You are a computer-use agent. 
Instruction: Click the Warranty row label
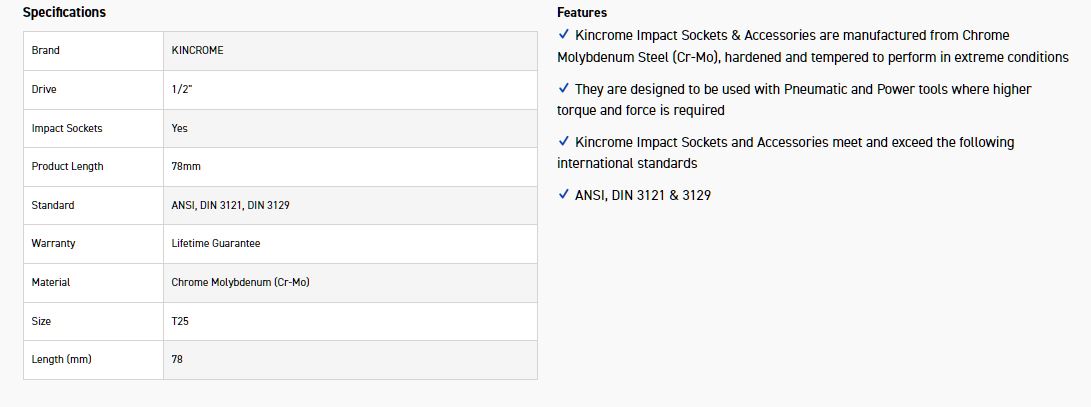[x=53, y=244]
